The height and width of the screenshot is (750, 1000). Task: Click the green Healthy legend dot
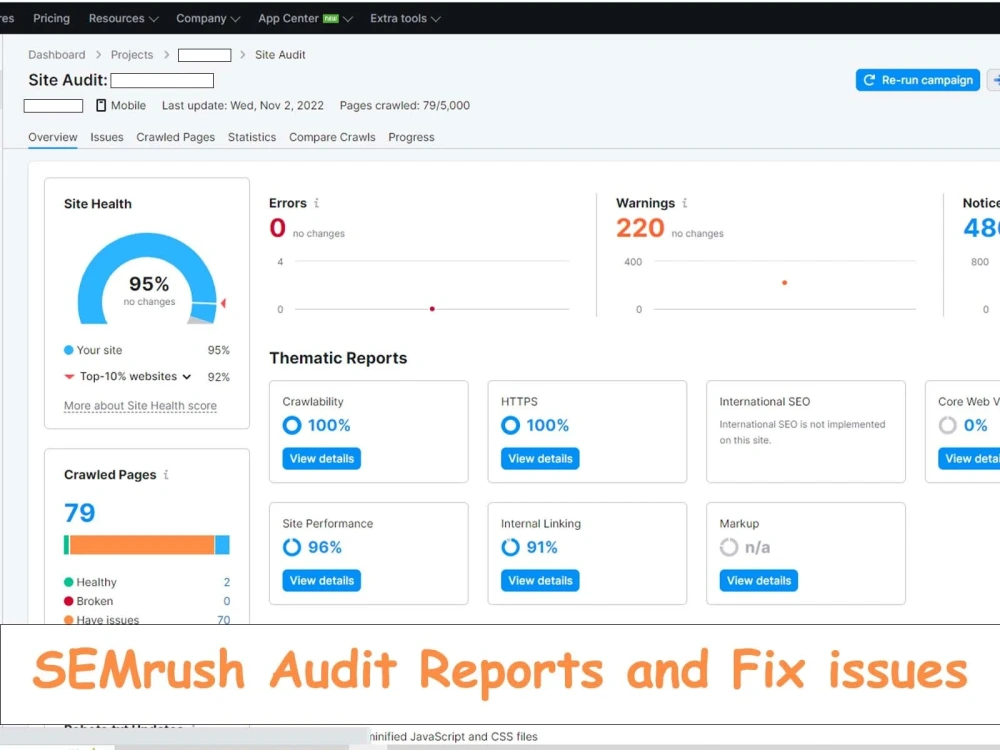pyautogui.click(x=69, y=582)
